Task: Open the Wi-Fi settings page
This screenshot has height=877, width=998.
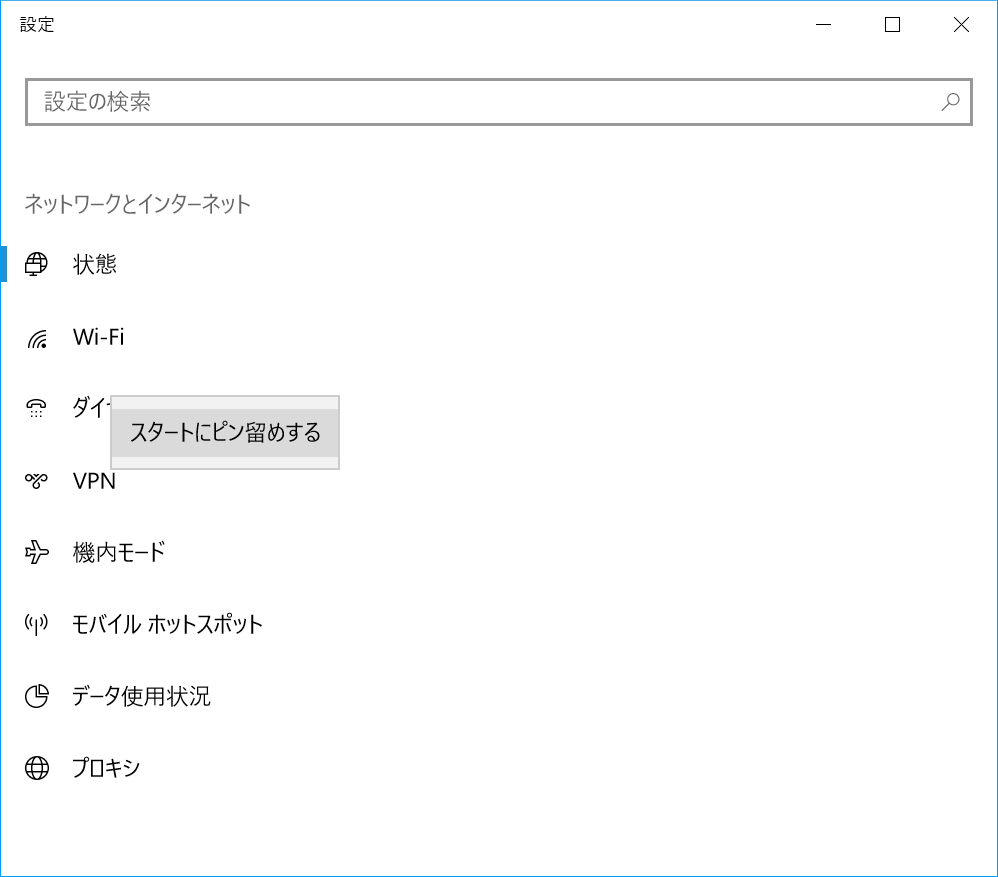Action: [x=98, y=337]
